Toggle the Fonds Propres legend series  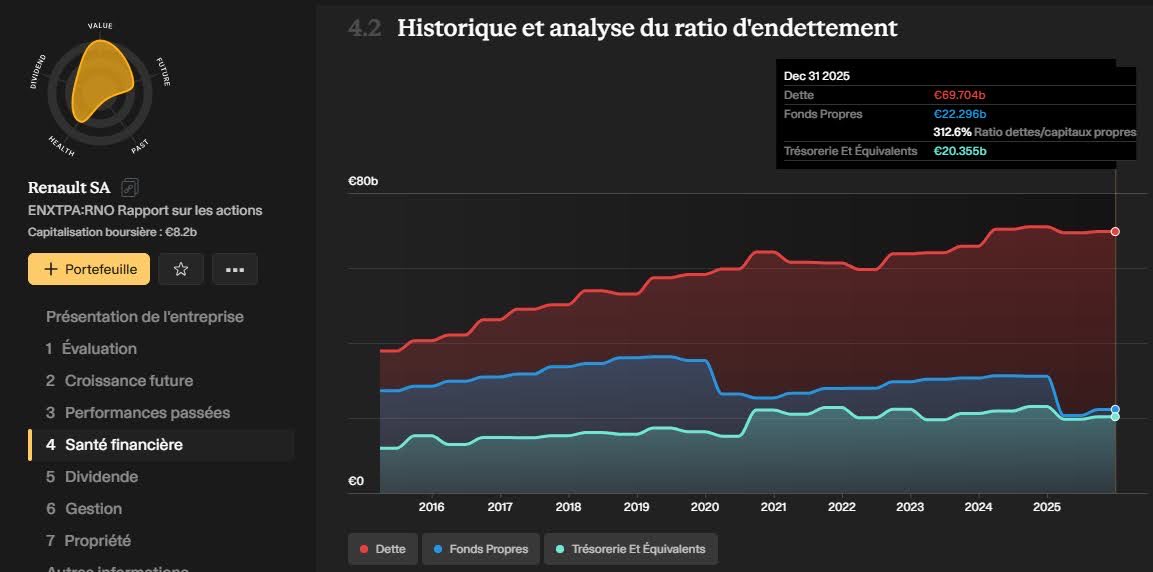pyautogui.click(x=481, y=549)
